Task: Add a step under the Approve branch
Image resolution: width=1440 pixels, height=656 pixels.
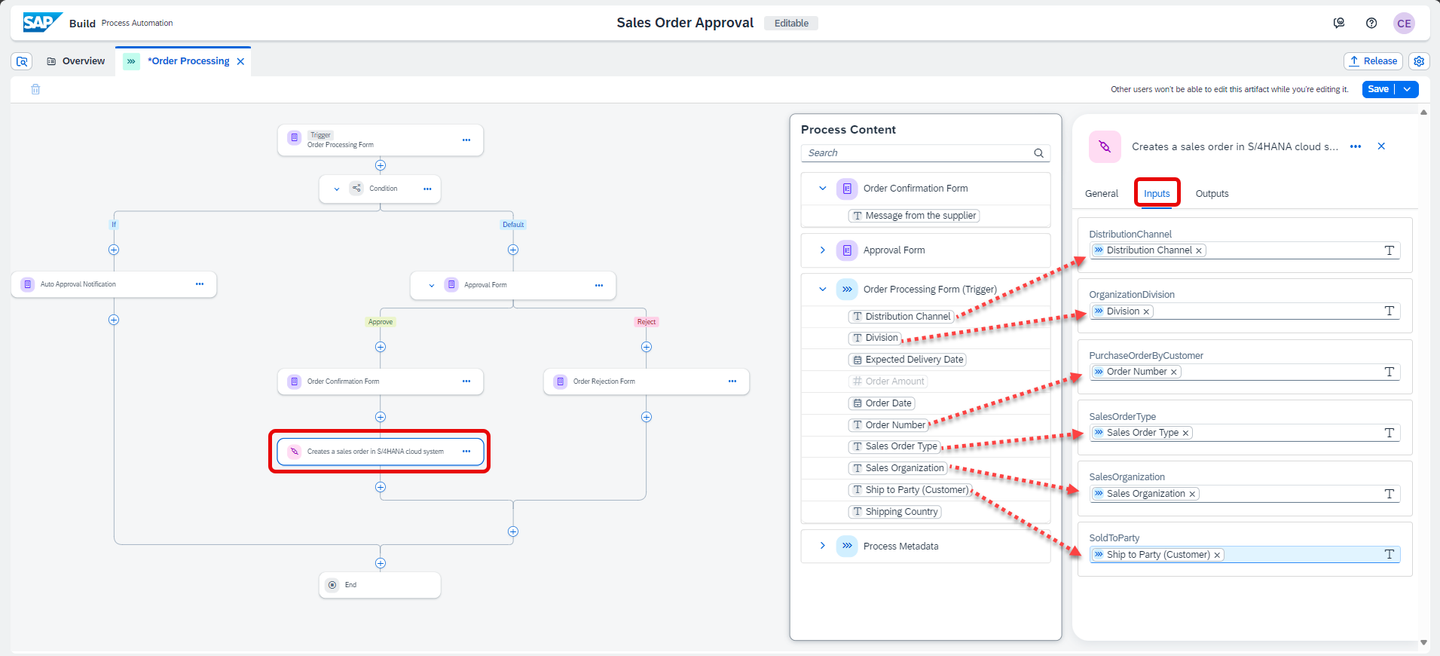Action: 380,347
